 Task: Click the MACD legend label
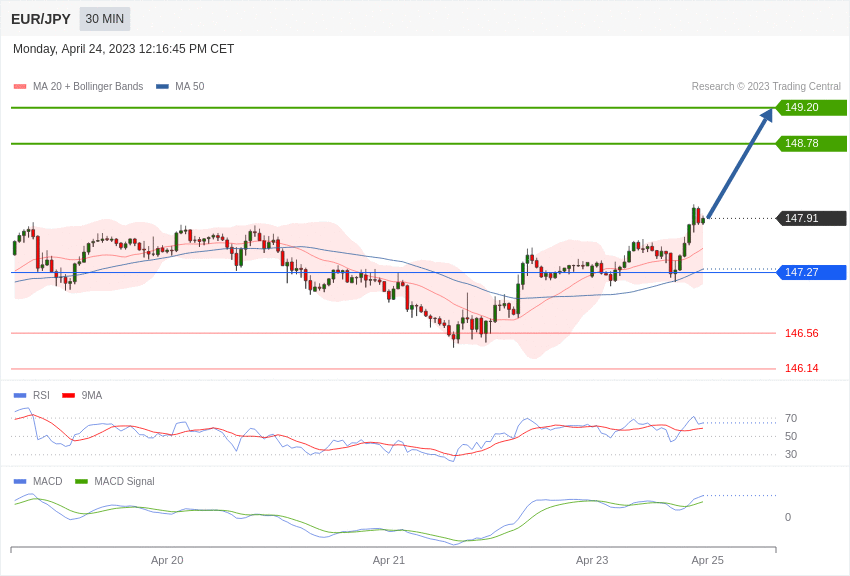(48, 481)
